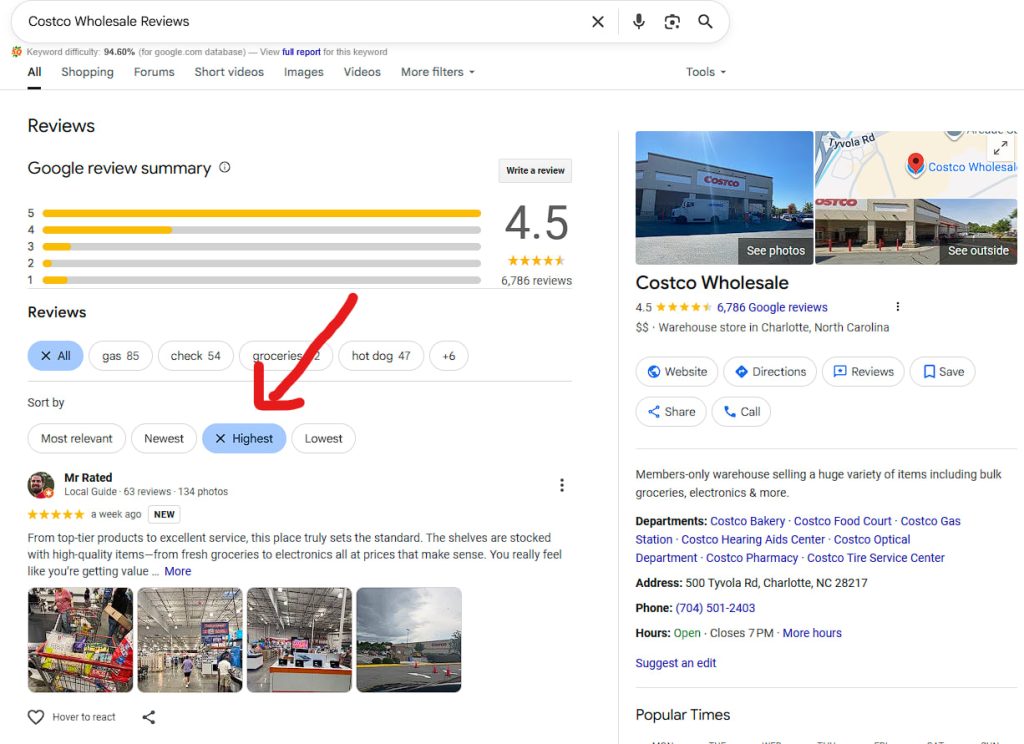Open the Costco Website button
Screen dimensions: 1024x744
[677, 372]
